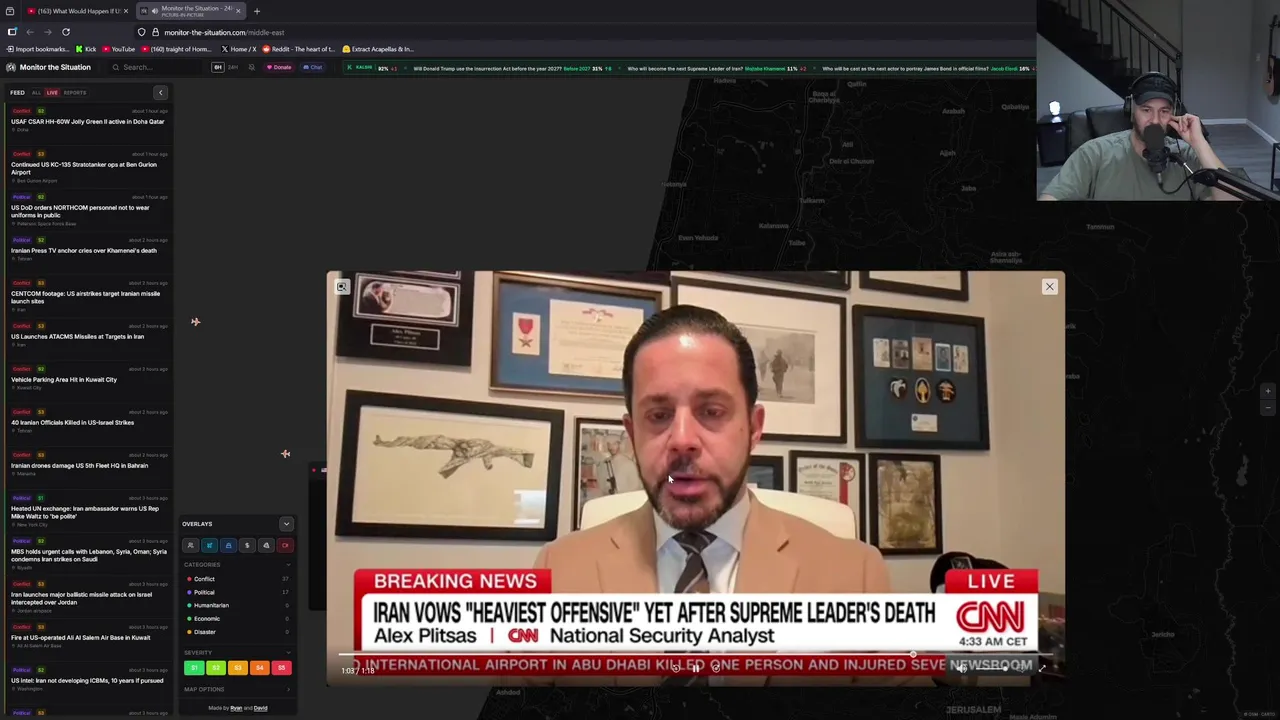
Task: Open feed item 40 Iranian Officials Killed
Action: 87,421
